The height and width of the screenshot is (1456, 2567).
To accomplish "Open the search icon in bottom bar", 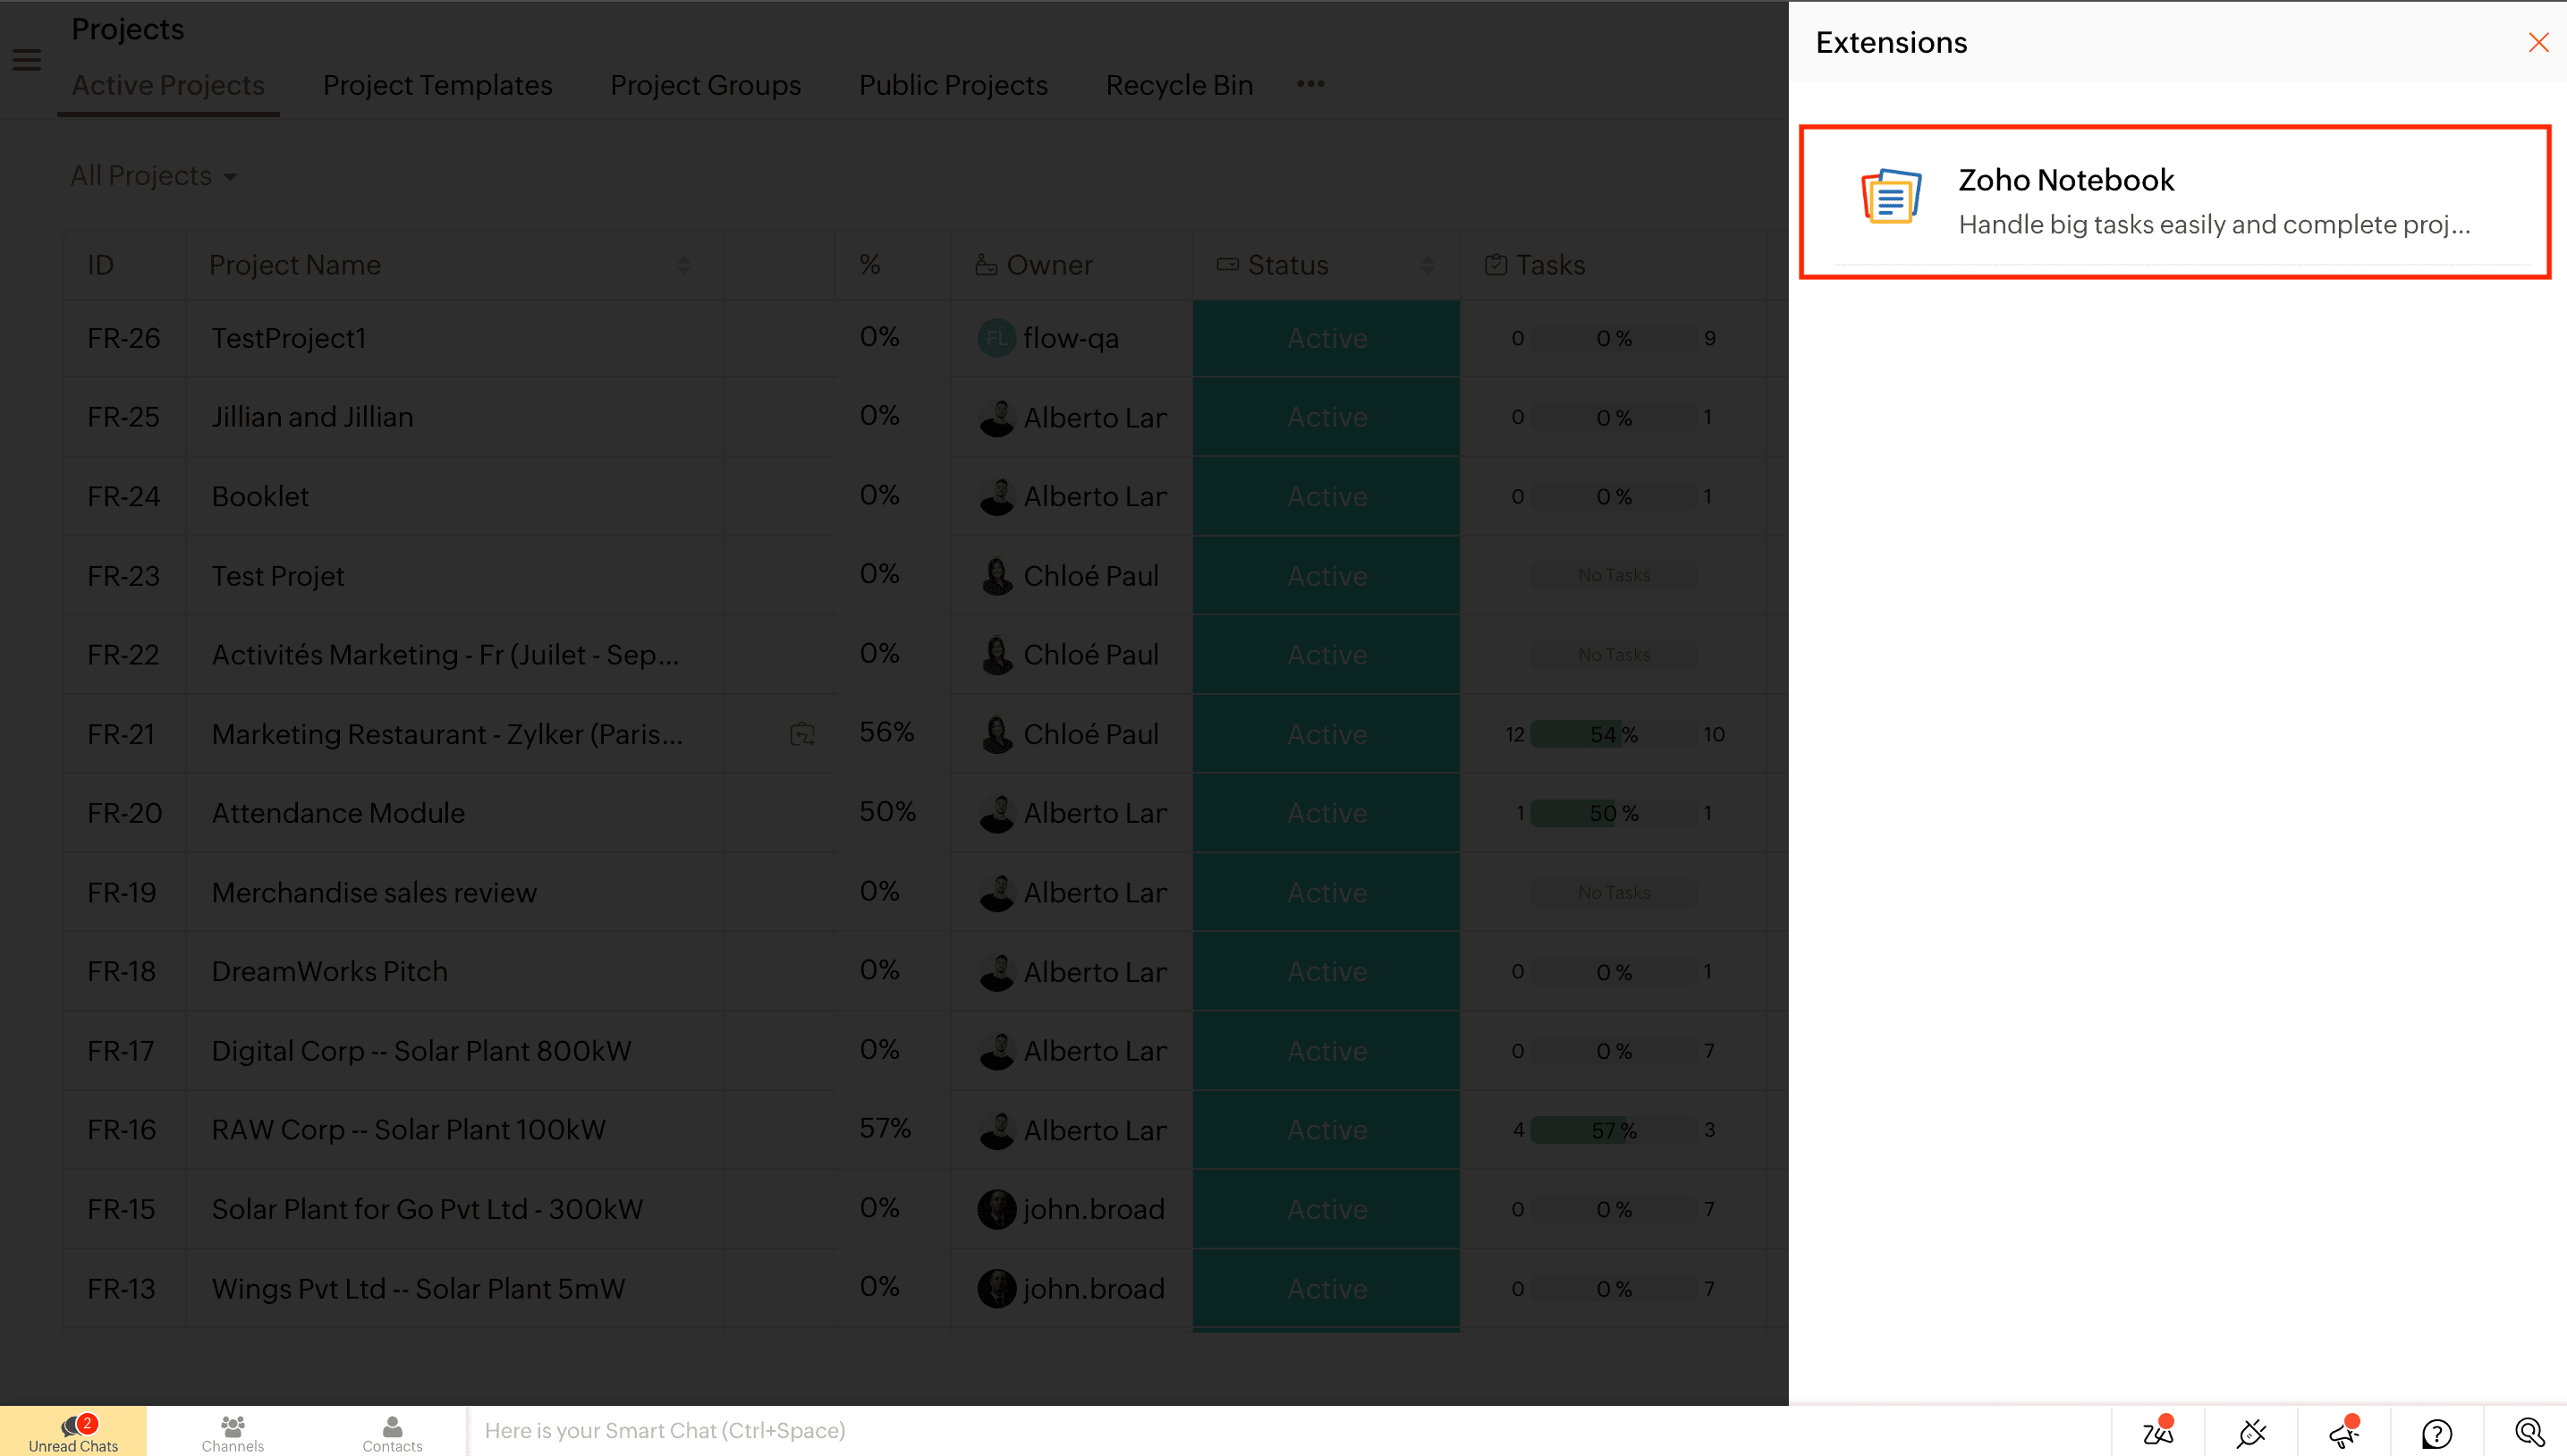I will [2530, 1433].
